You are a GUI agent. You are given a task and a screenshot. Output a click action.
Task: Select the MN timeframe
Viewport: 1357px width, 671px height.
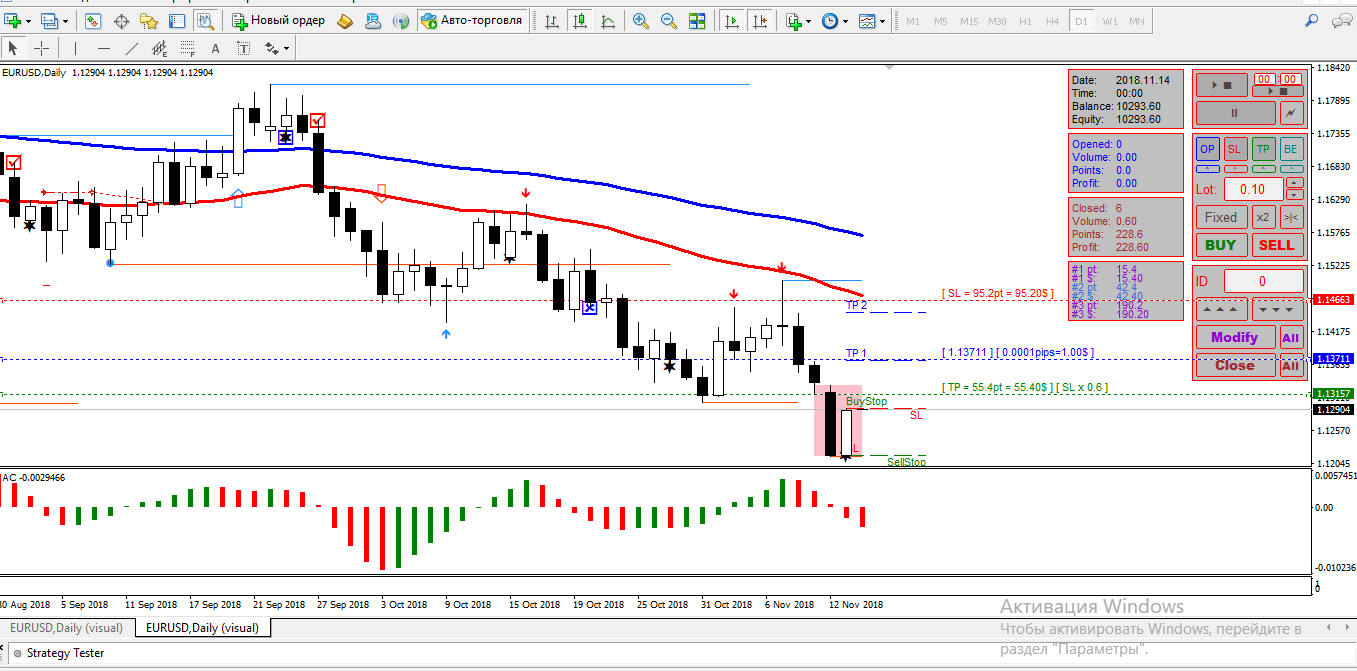(1137, 21)
